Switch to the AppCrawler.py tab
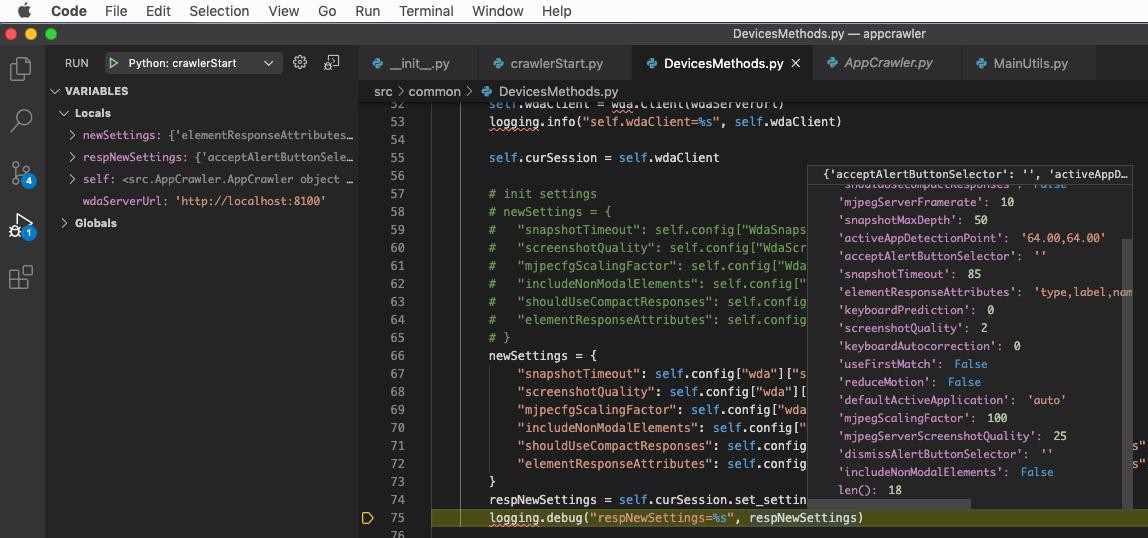Viewport: 1148px width, 538px height. click(887, 63)
